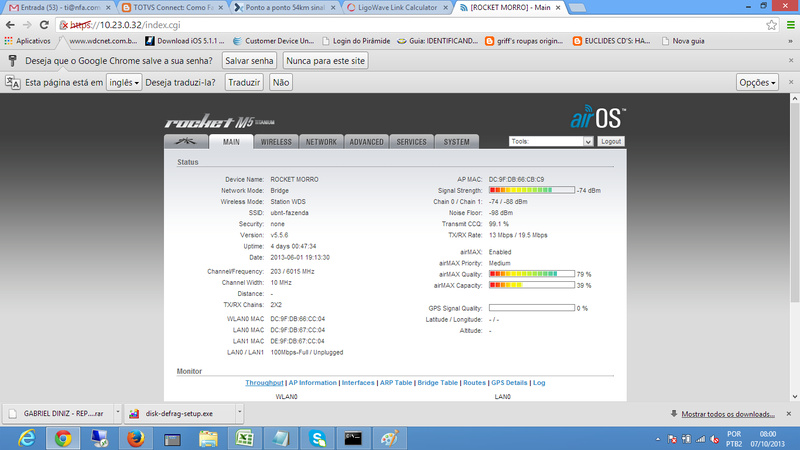Launch Firefox from the taskbar

135,438
